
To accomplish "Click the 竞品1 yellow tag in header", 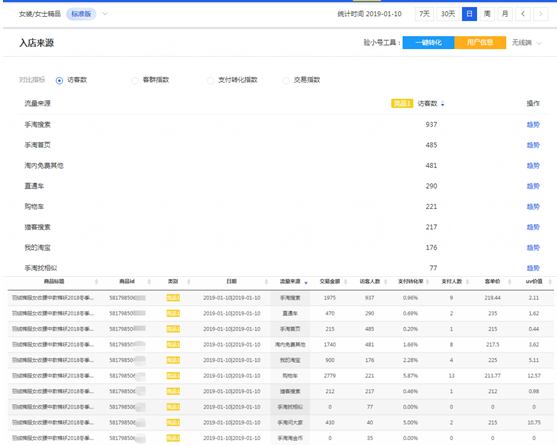I will point(402,103).
